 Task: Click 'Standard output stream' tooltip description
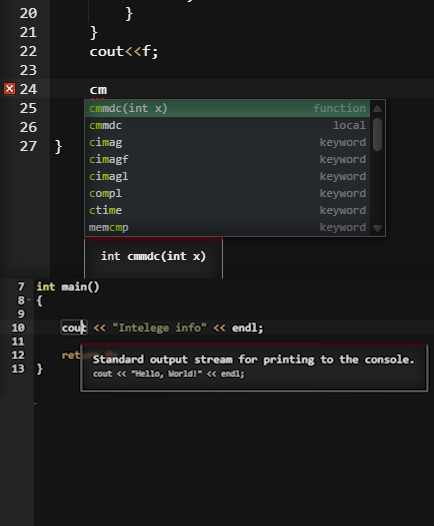coord(254,359)
